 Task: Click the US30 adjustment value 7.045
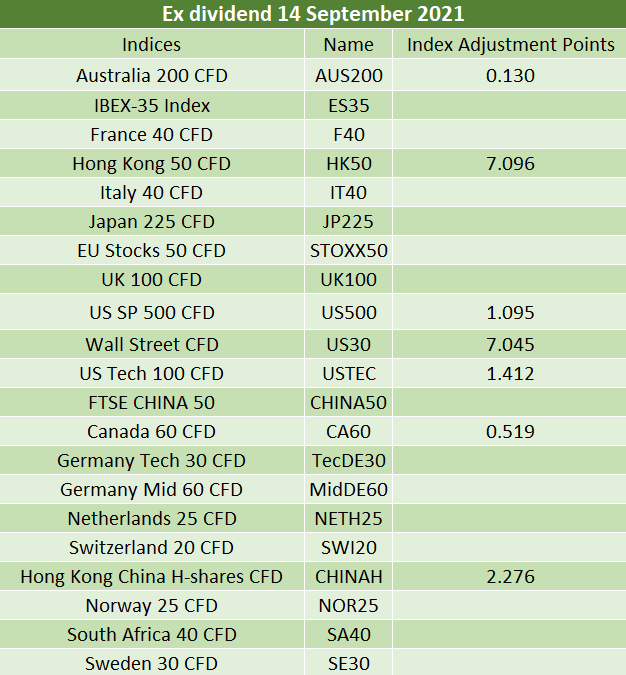pyautogui.click(x=510, y=344)
